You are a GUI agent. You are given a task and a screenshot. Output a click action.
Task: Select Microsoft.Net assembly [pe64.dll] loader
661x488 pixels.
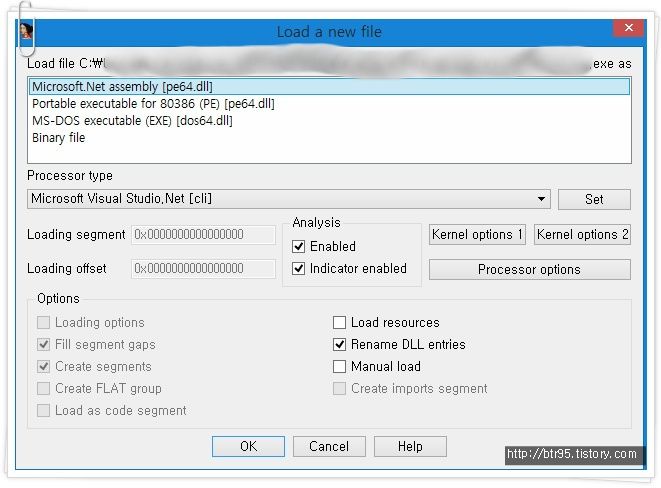(330, 87)
